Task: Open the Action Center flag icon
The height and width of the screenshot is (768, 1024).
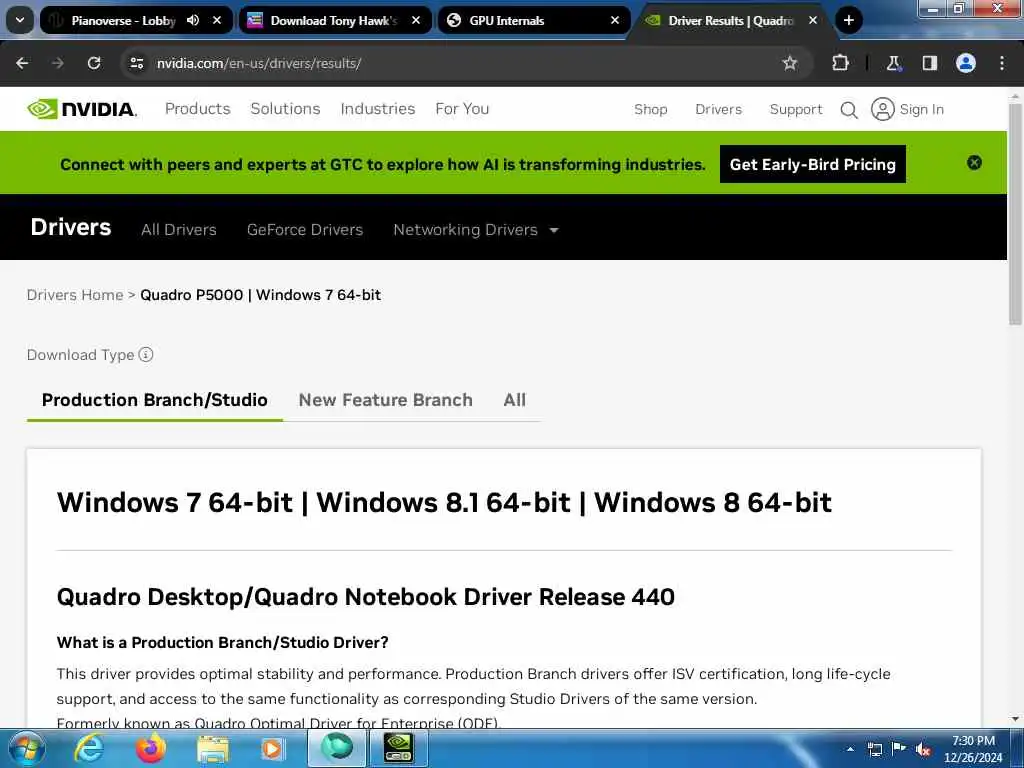Action: (x=899, y=749)
